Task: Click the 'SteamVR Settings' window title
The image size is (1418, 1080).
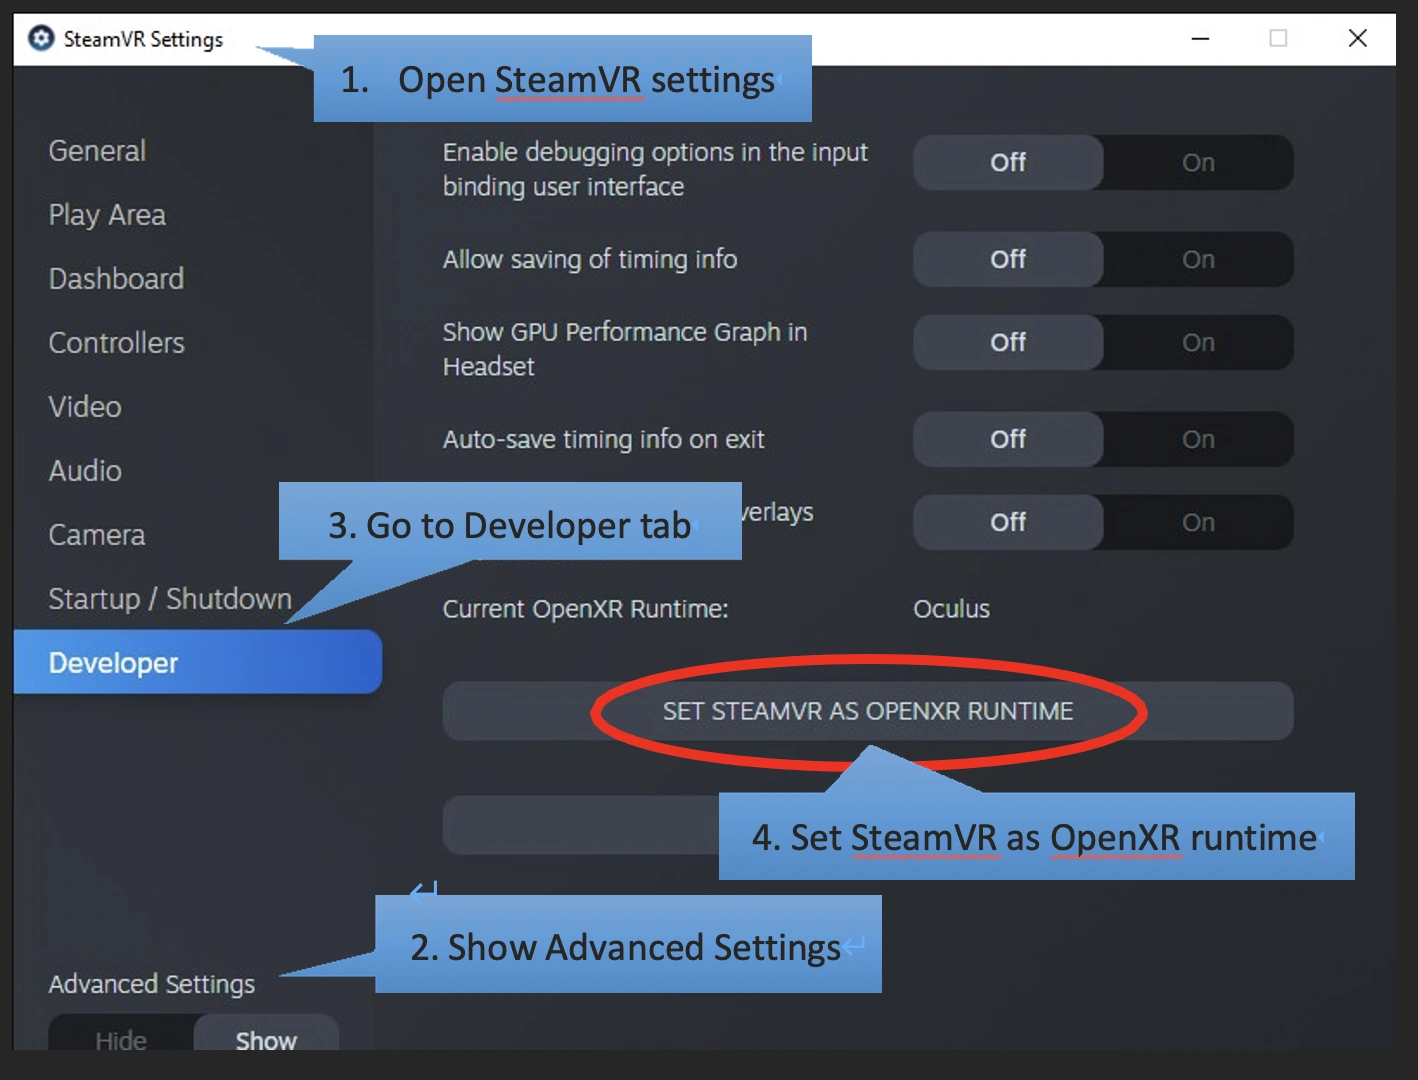Action: [x=143, y=39]
